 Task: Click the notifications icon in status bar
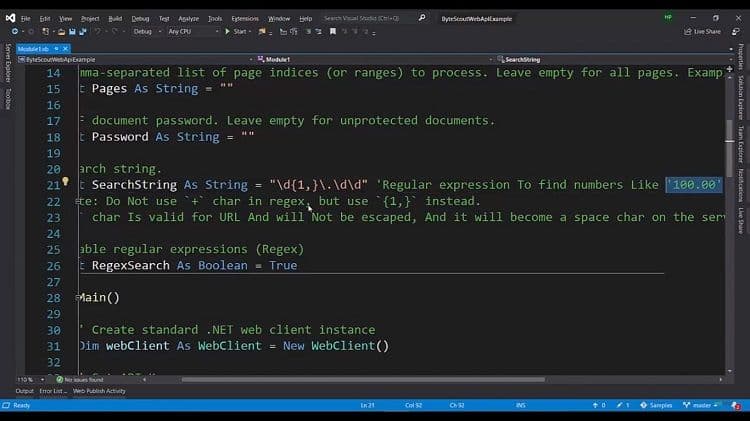740,405
